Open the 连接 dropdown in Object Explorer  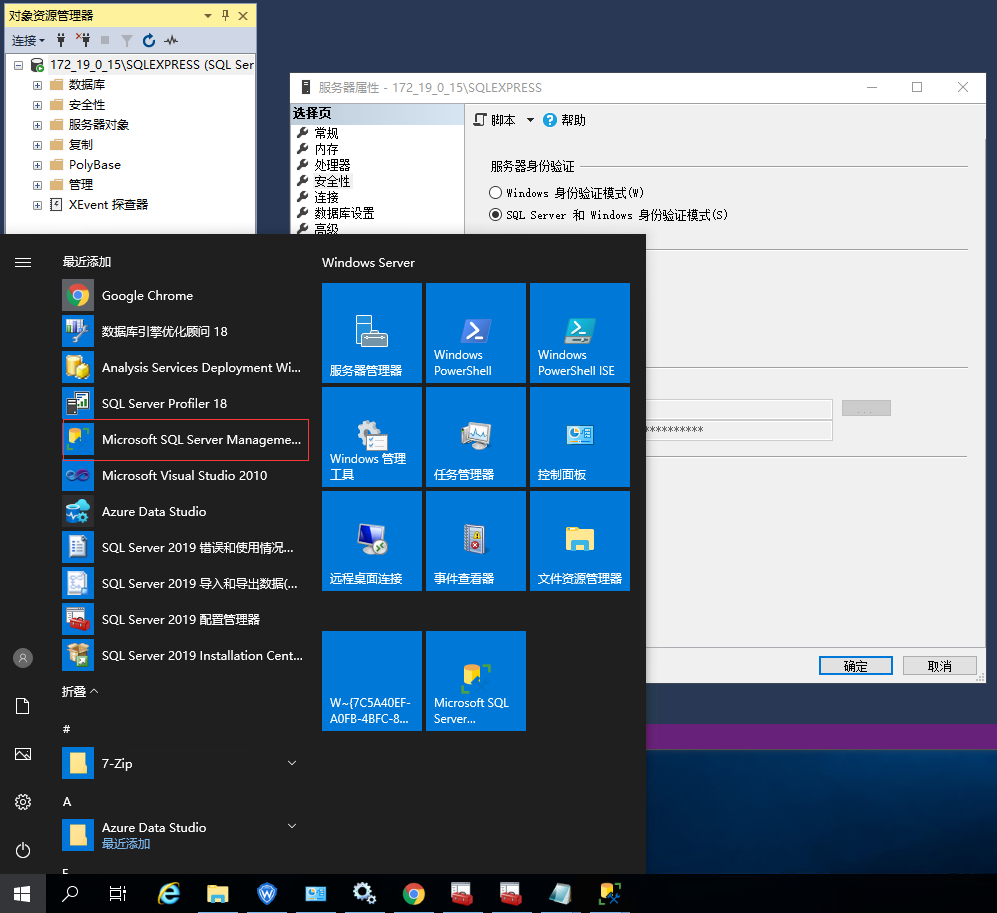click(x=28, y=40)
